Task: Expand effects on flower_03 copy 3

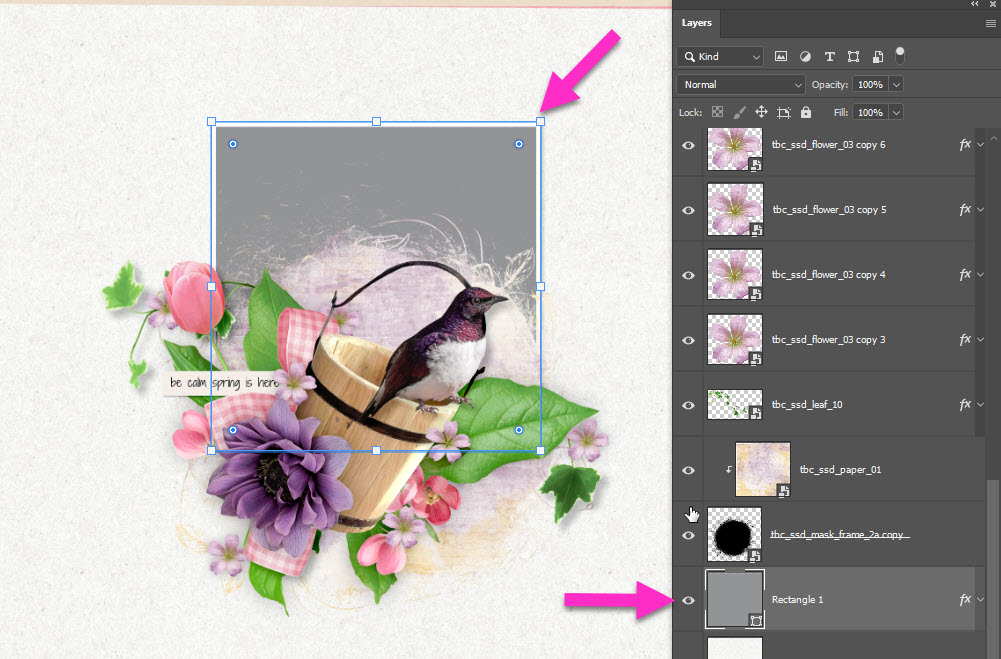Action: tap(981, 340)
